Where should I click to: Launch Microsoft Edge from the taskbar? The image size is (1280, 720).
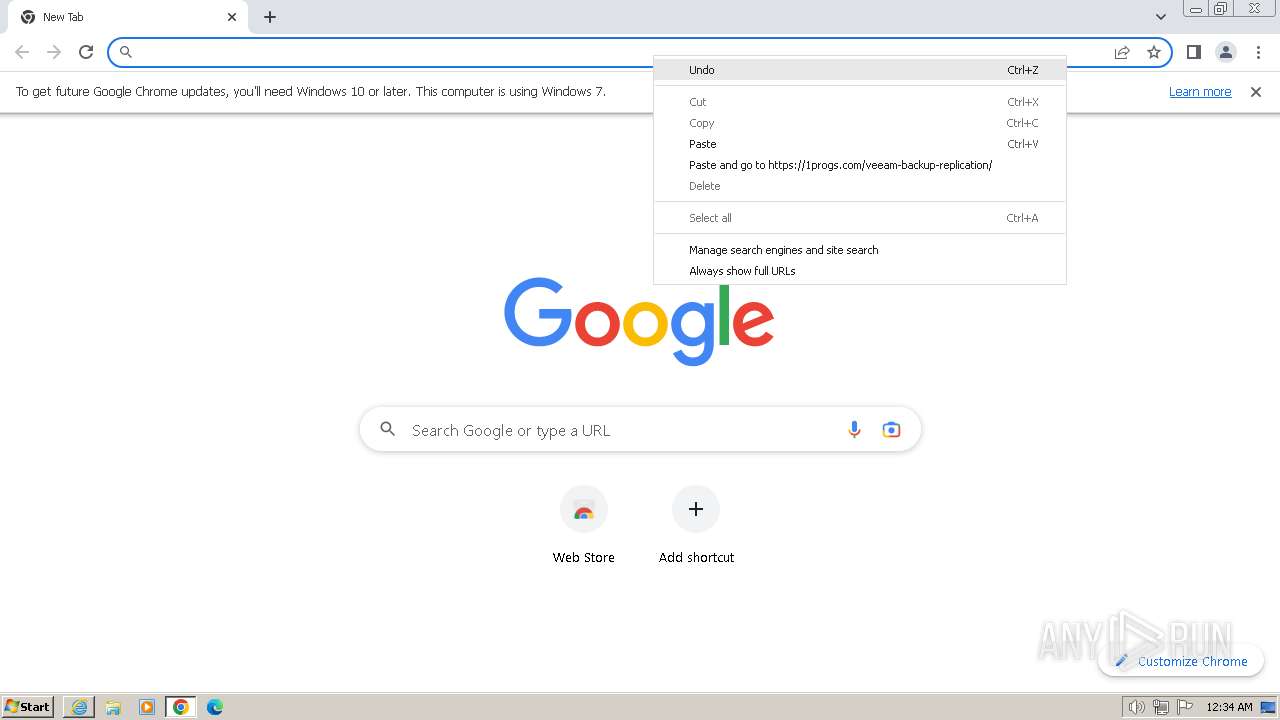(x=215, y=707)
